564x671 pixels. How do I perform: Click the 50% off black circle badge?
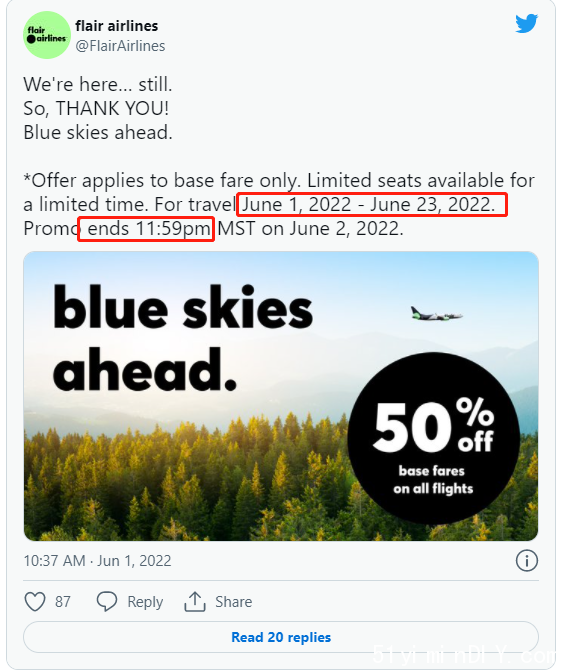click(433, 438)
